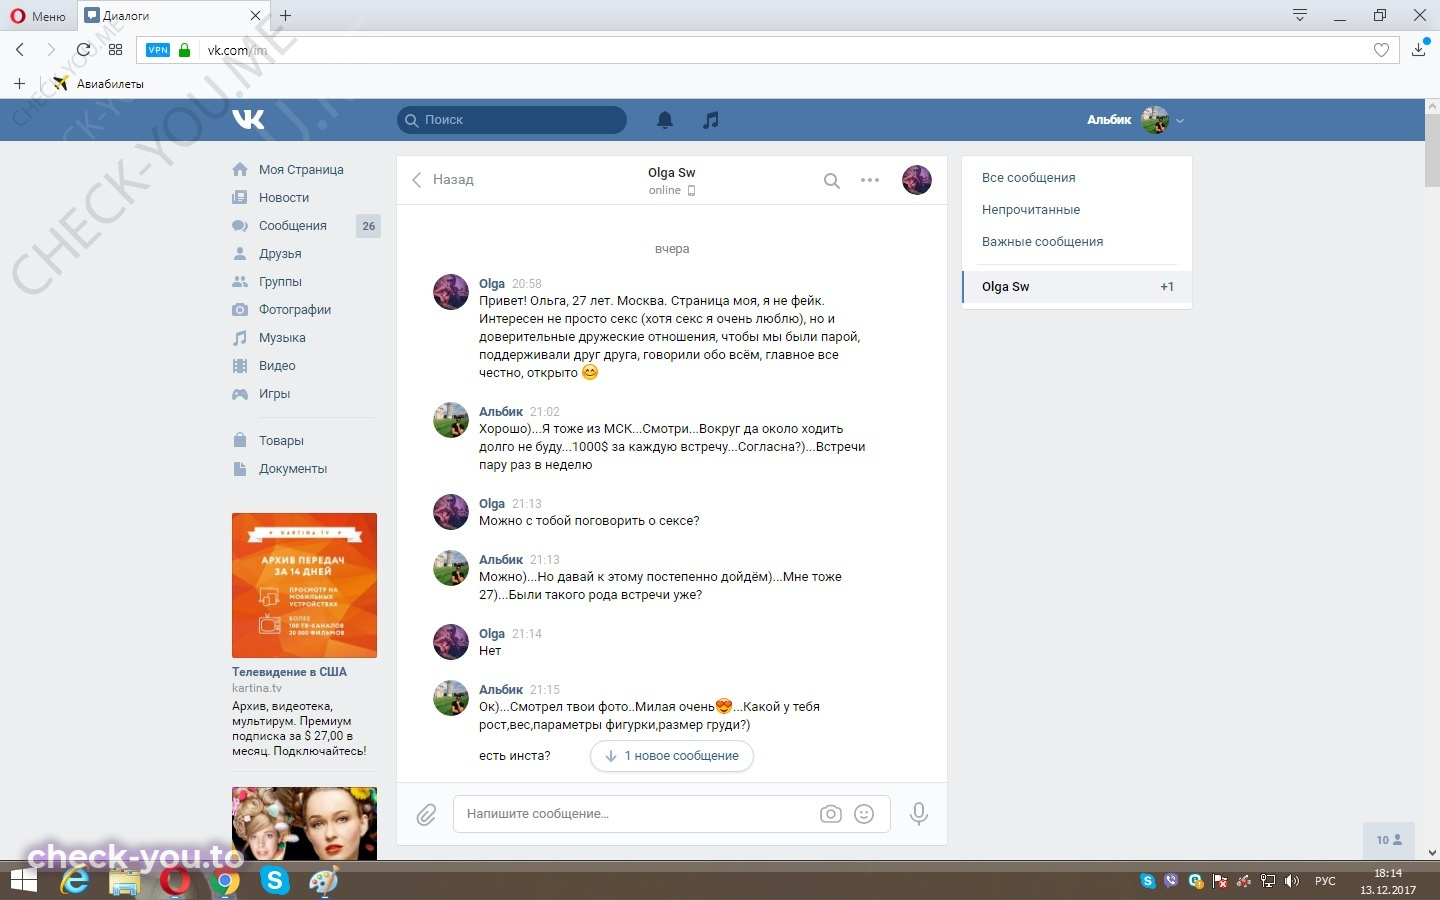Record a voice message with the microphone

click(918, 814)
